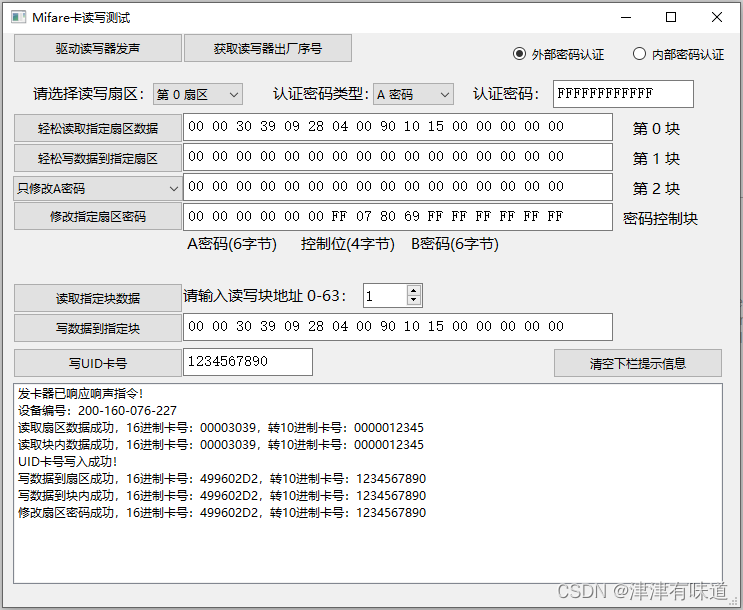
Task: Click 轻松写数据到指定扇区 button
Action: pyautogui.click(x=98, y=158)
